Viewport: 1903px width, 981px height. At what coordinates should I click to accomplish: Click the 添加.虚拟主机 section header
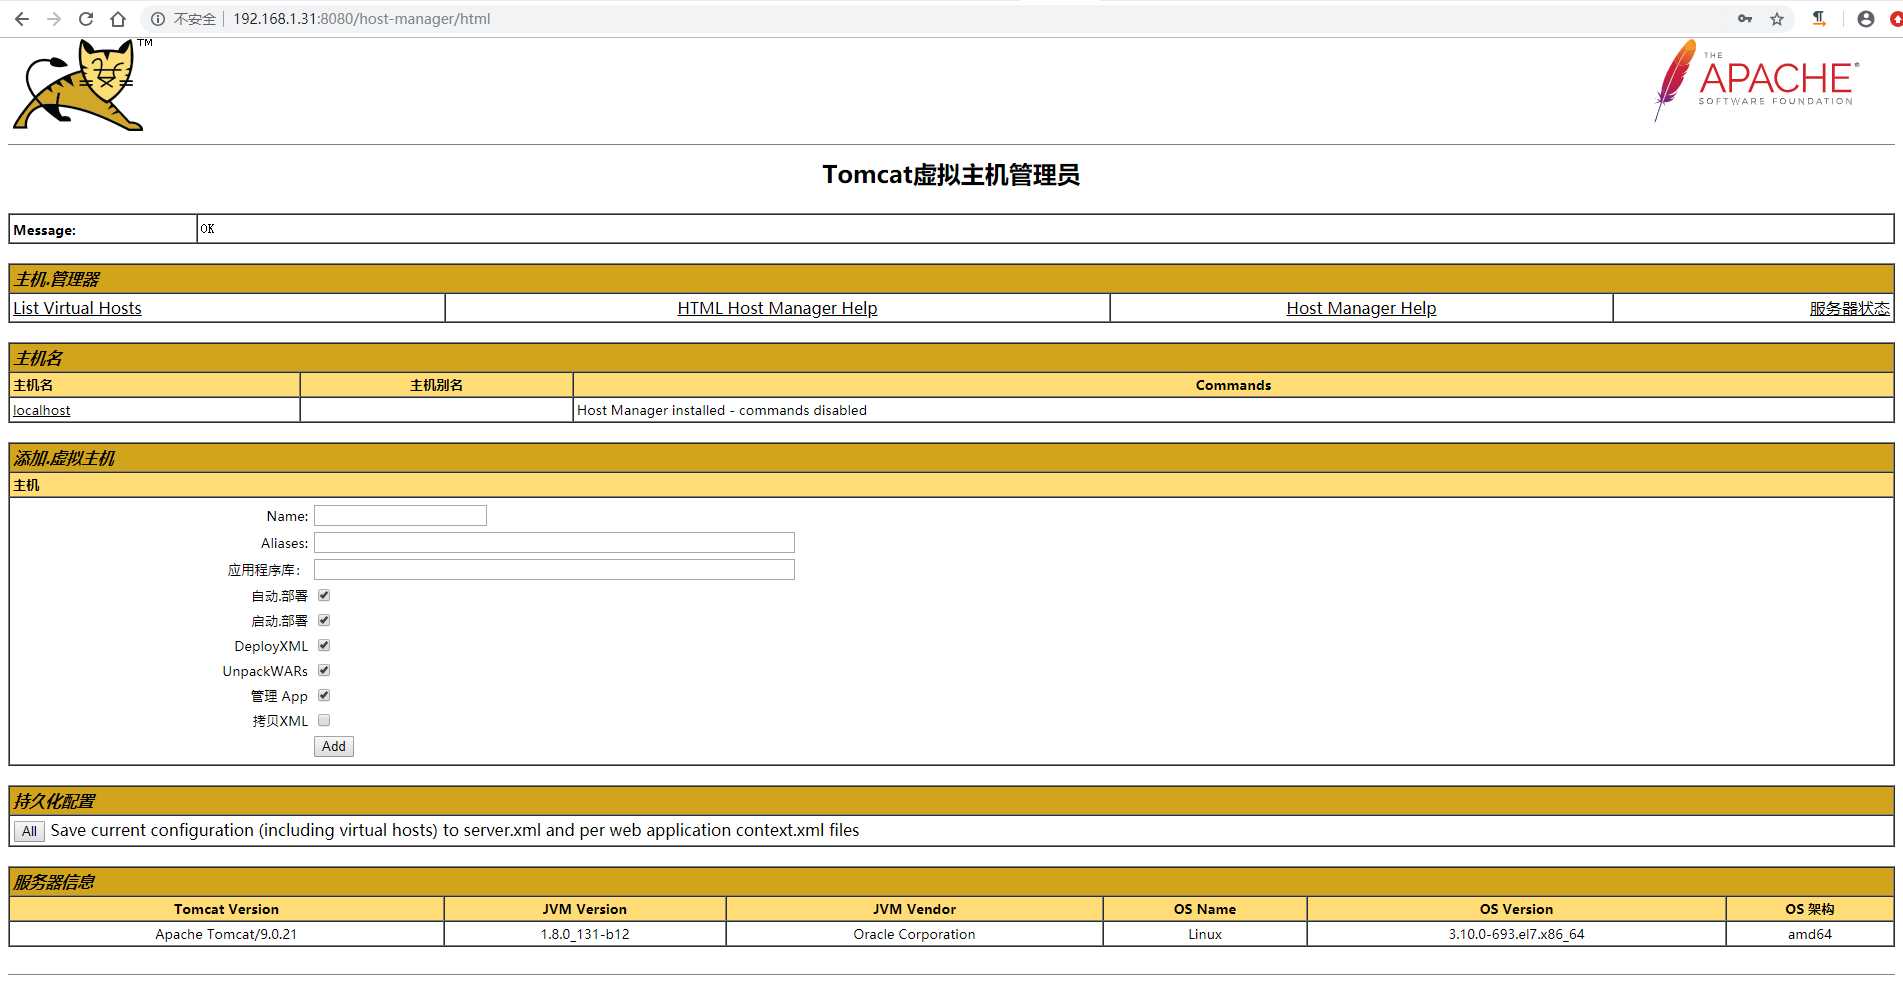pyautogui.click(x=951, y=458)
